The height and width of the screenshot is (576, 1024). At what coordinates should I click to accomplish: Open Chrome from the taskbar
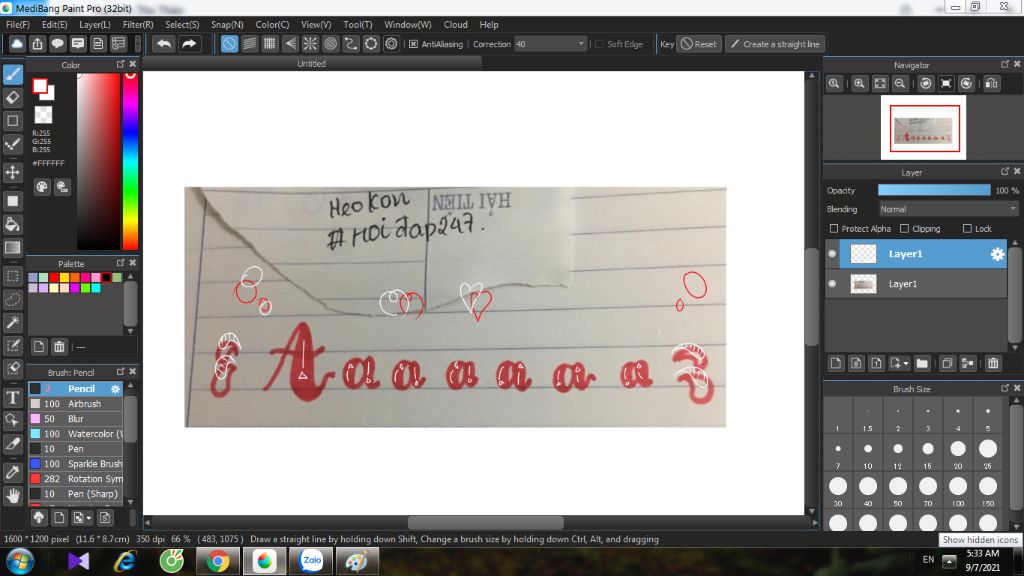point(218,561)
